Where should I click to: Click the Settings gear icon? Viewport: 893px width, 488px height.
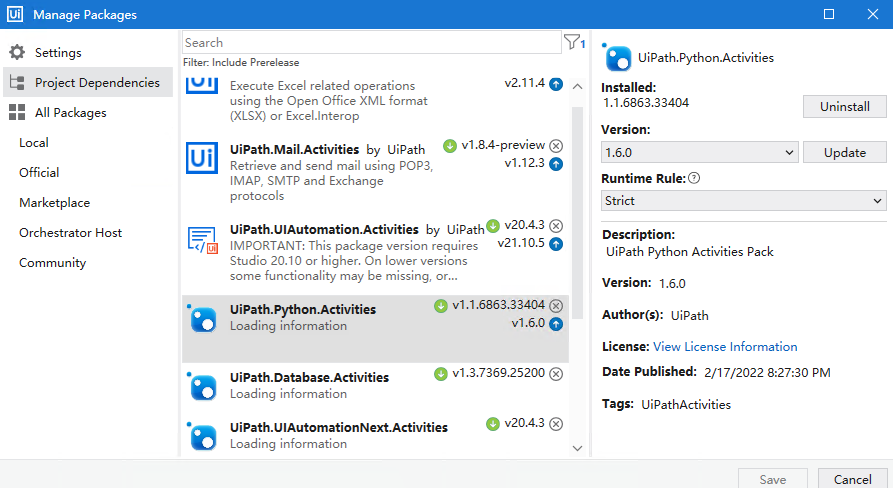coord(17,52)
